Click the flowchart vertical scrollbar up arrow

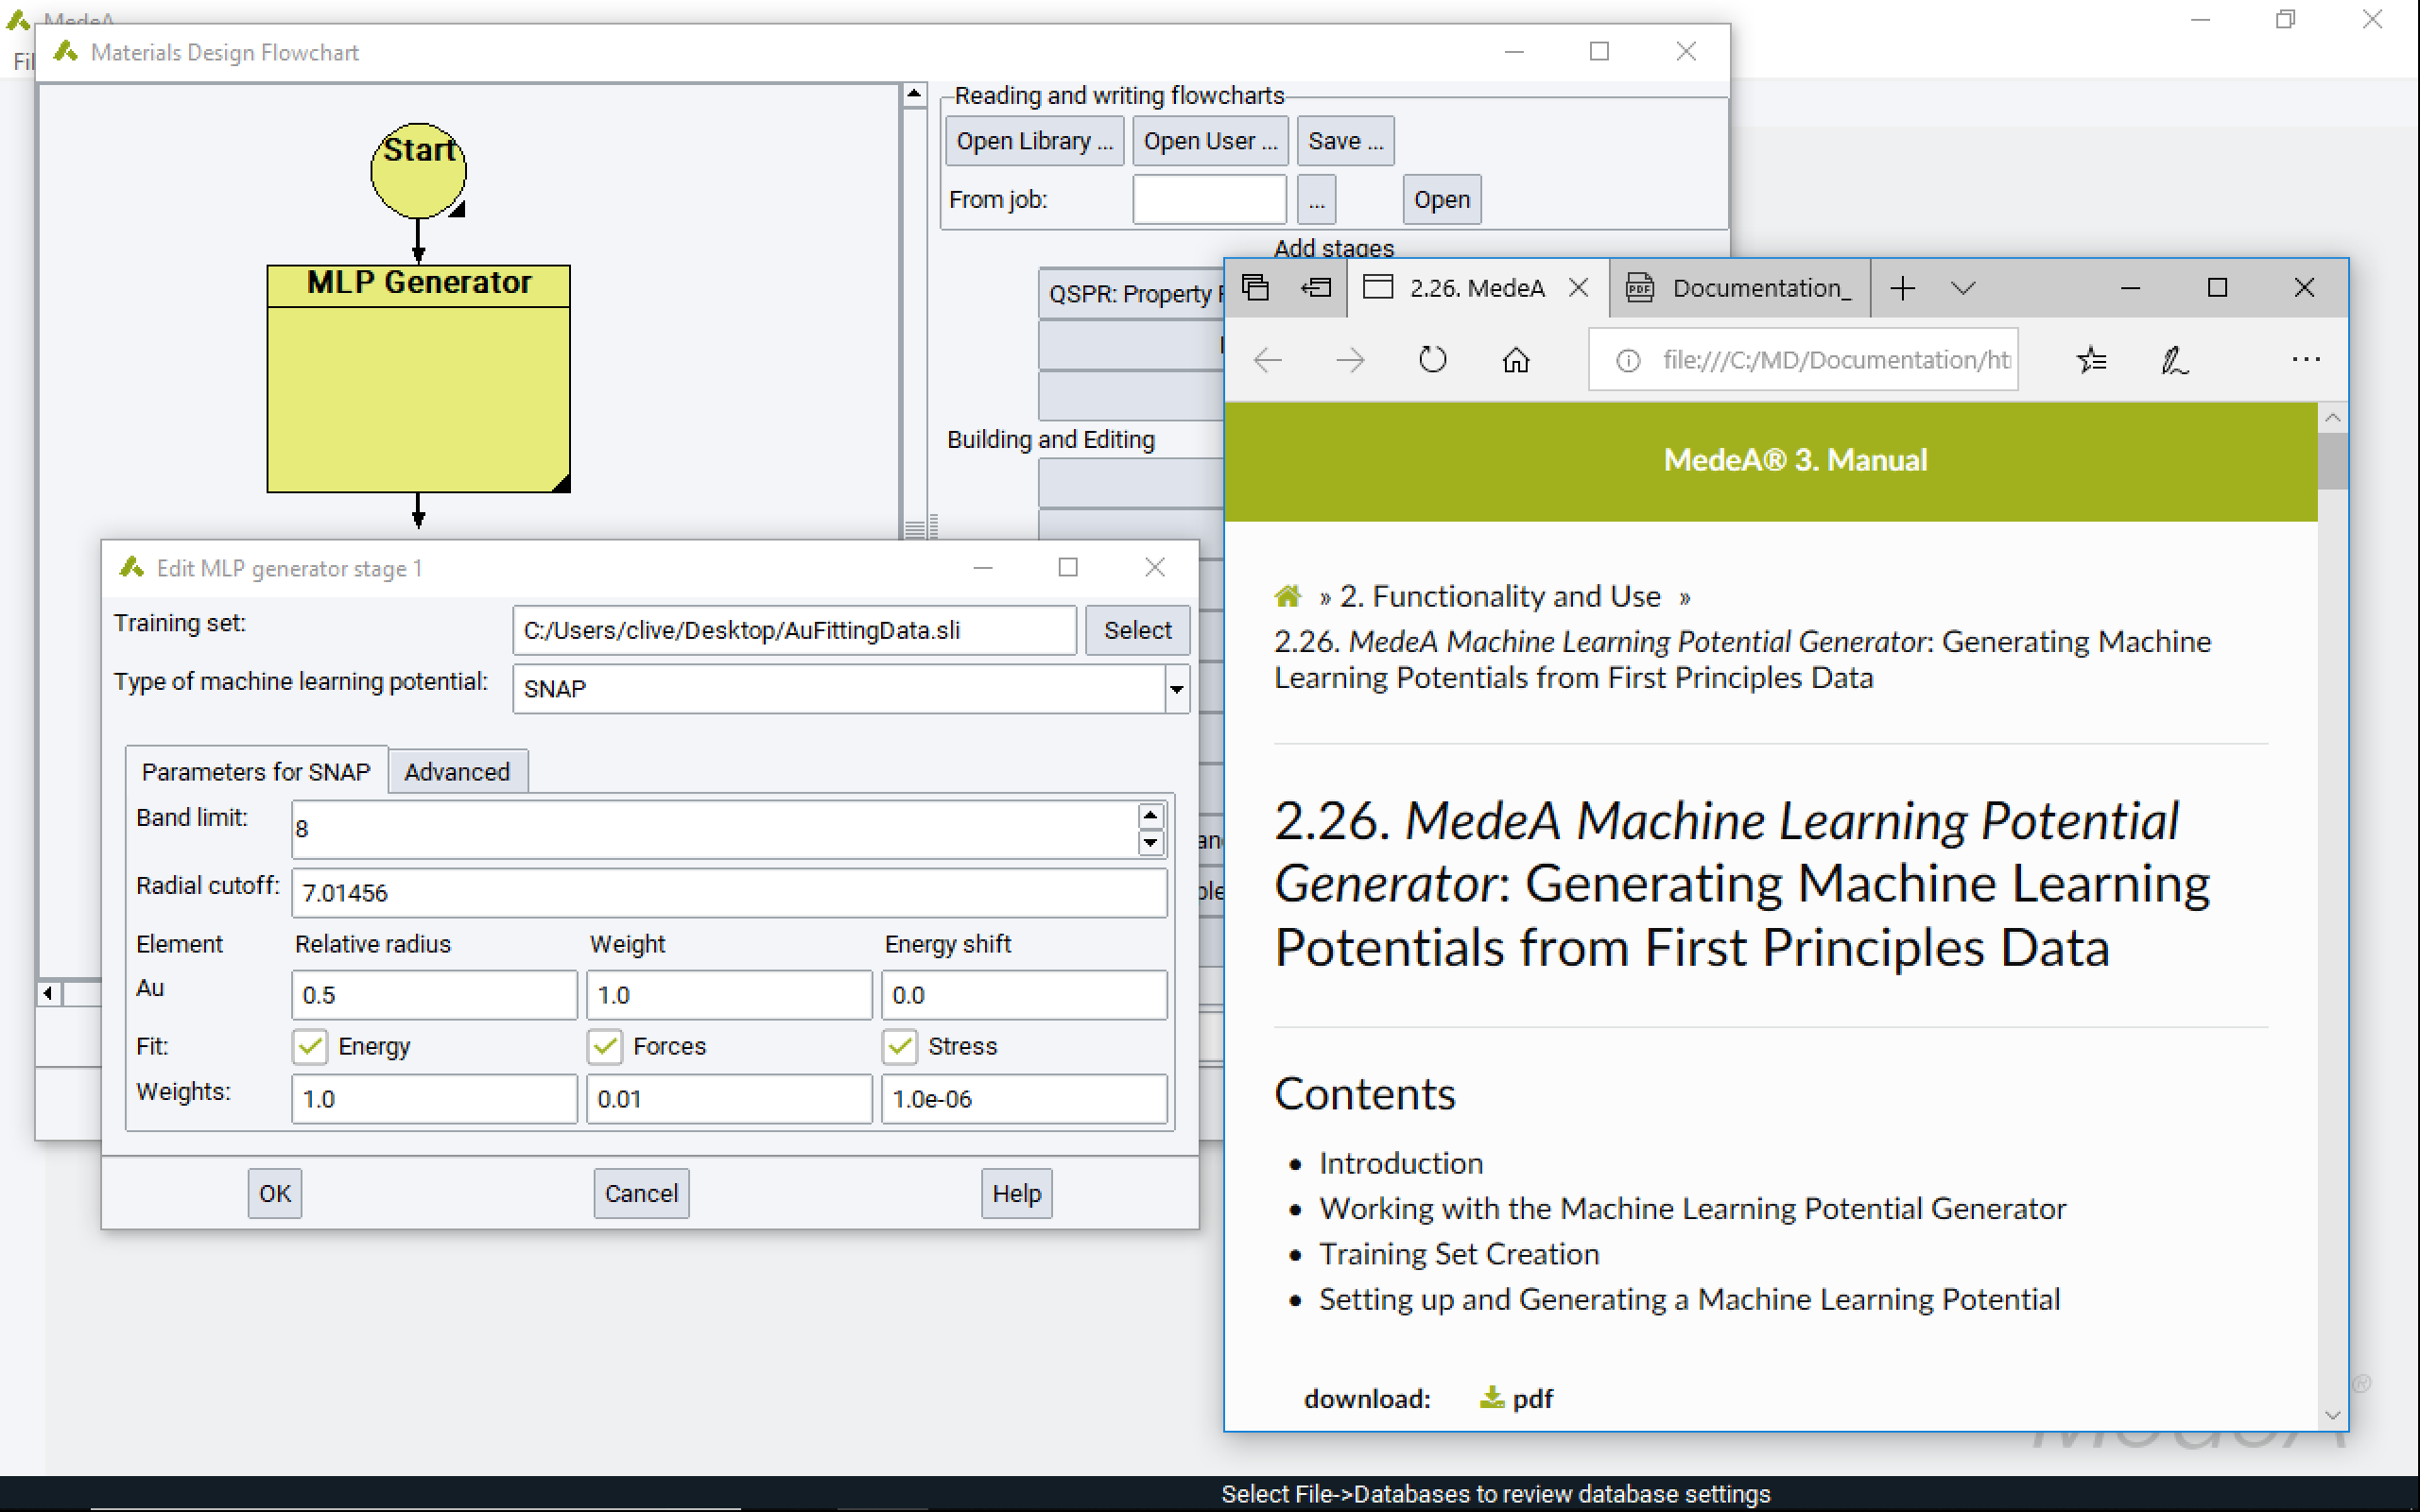[x=914, y=95]
